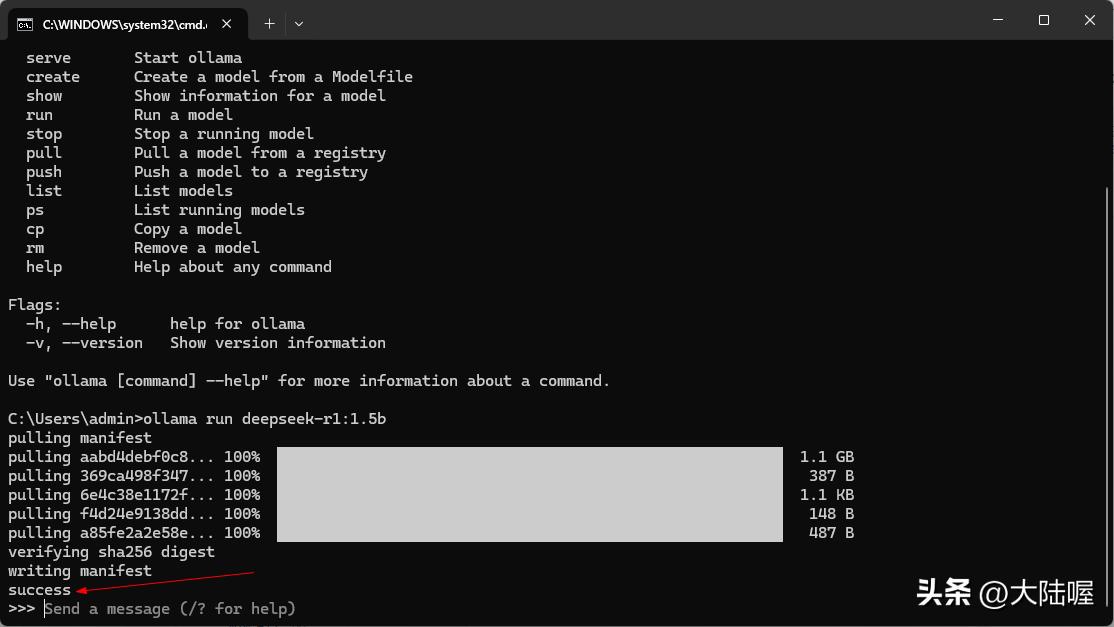Click the Send a message prompt input
Screen dimensions: 1114x627
170,609
